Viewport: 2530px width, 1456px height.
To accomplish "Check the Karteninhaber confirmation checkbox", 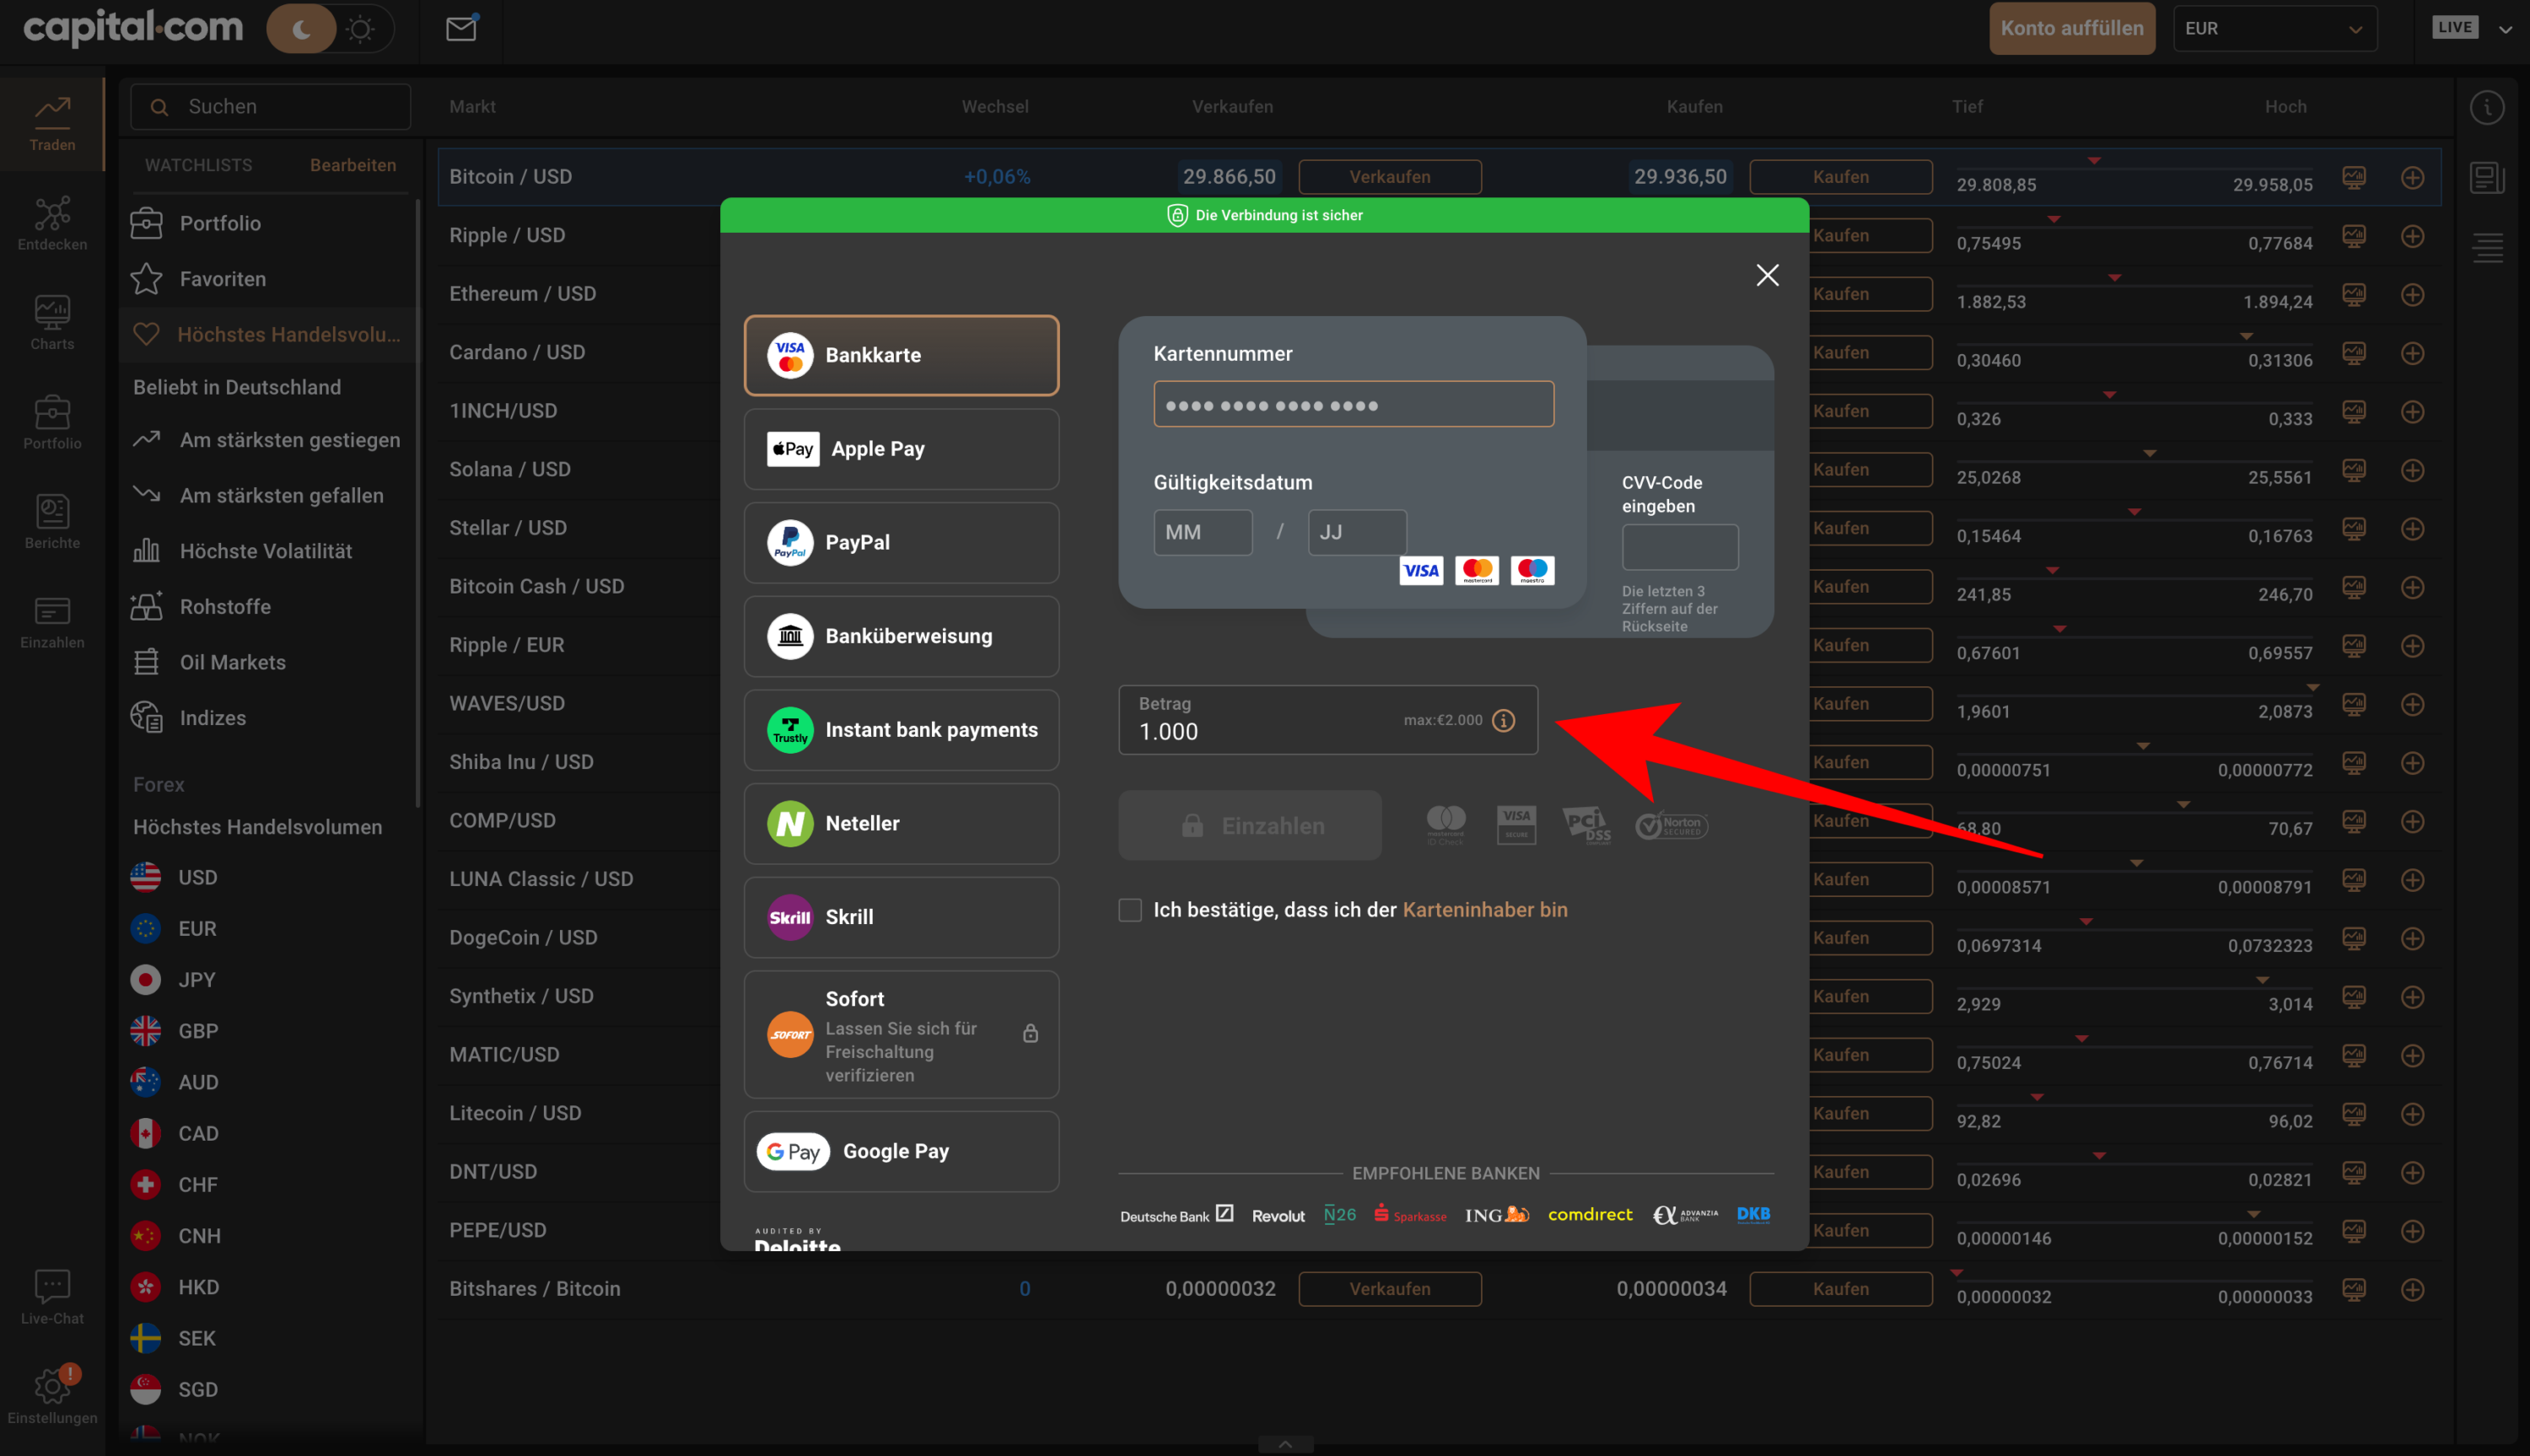I will [1130, 910].
